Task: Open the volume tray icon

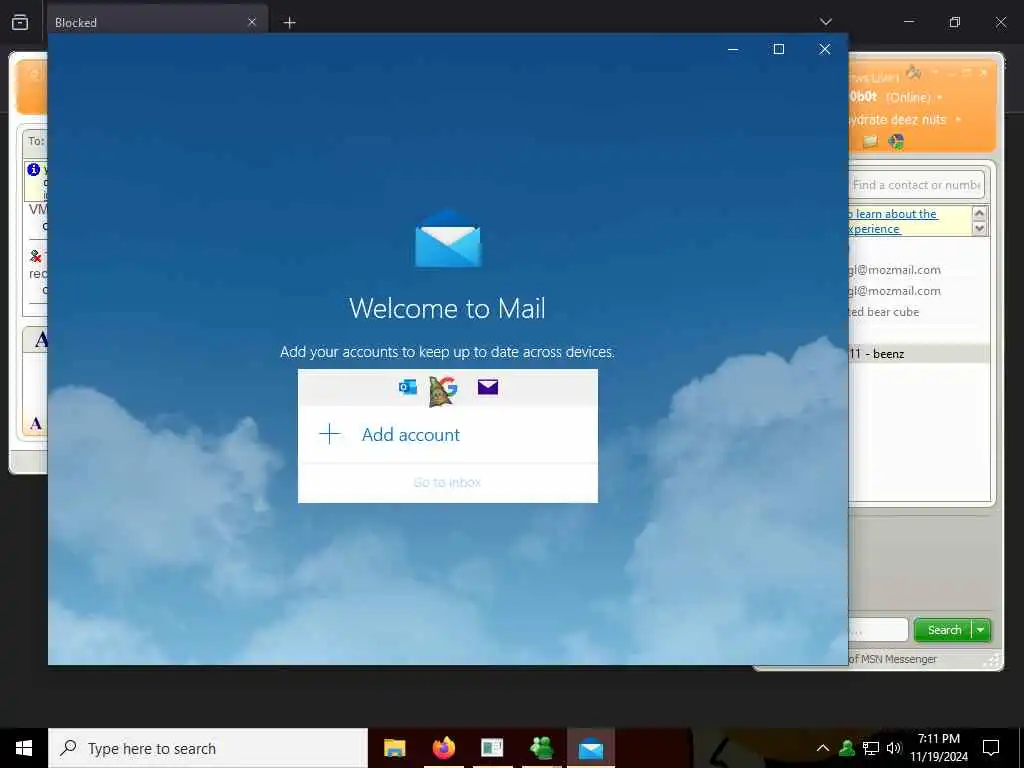Action: point(893,748)
